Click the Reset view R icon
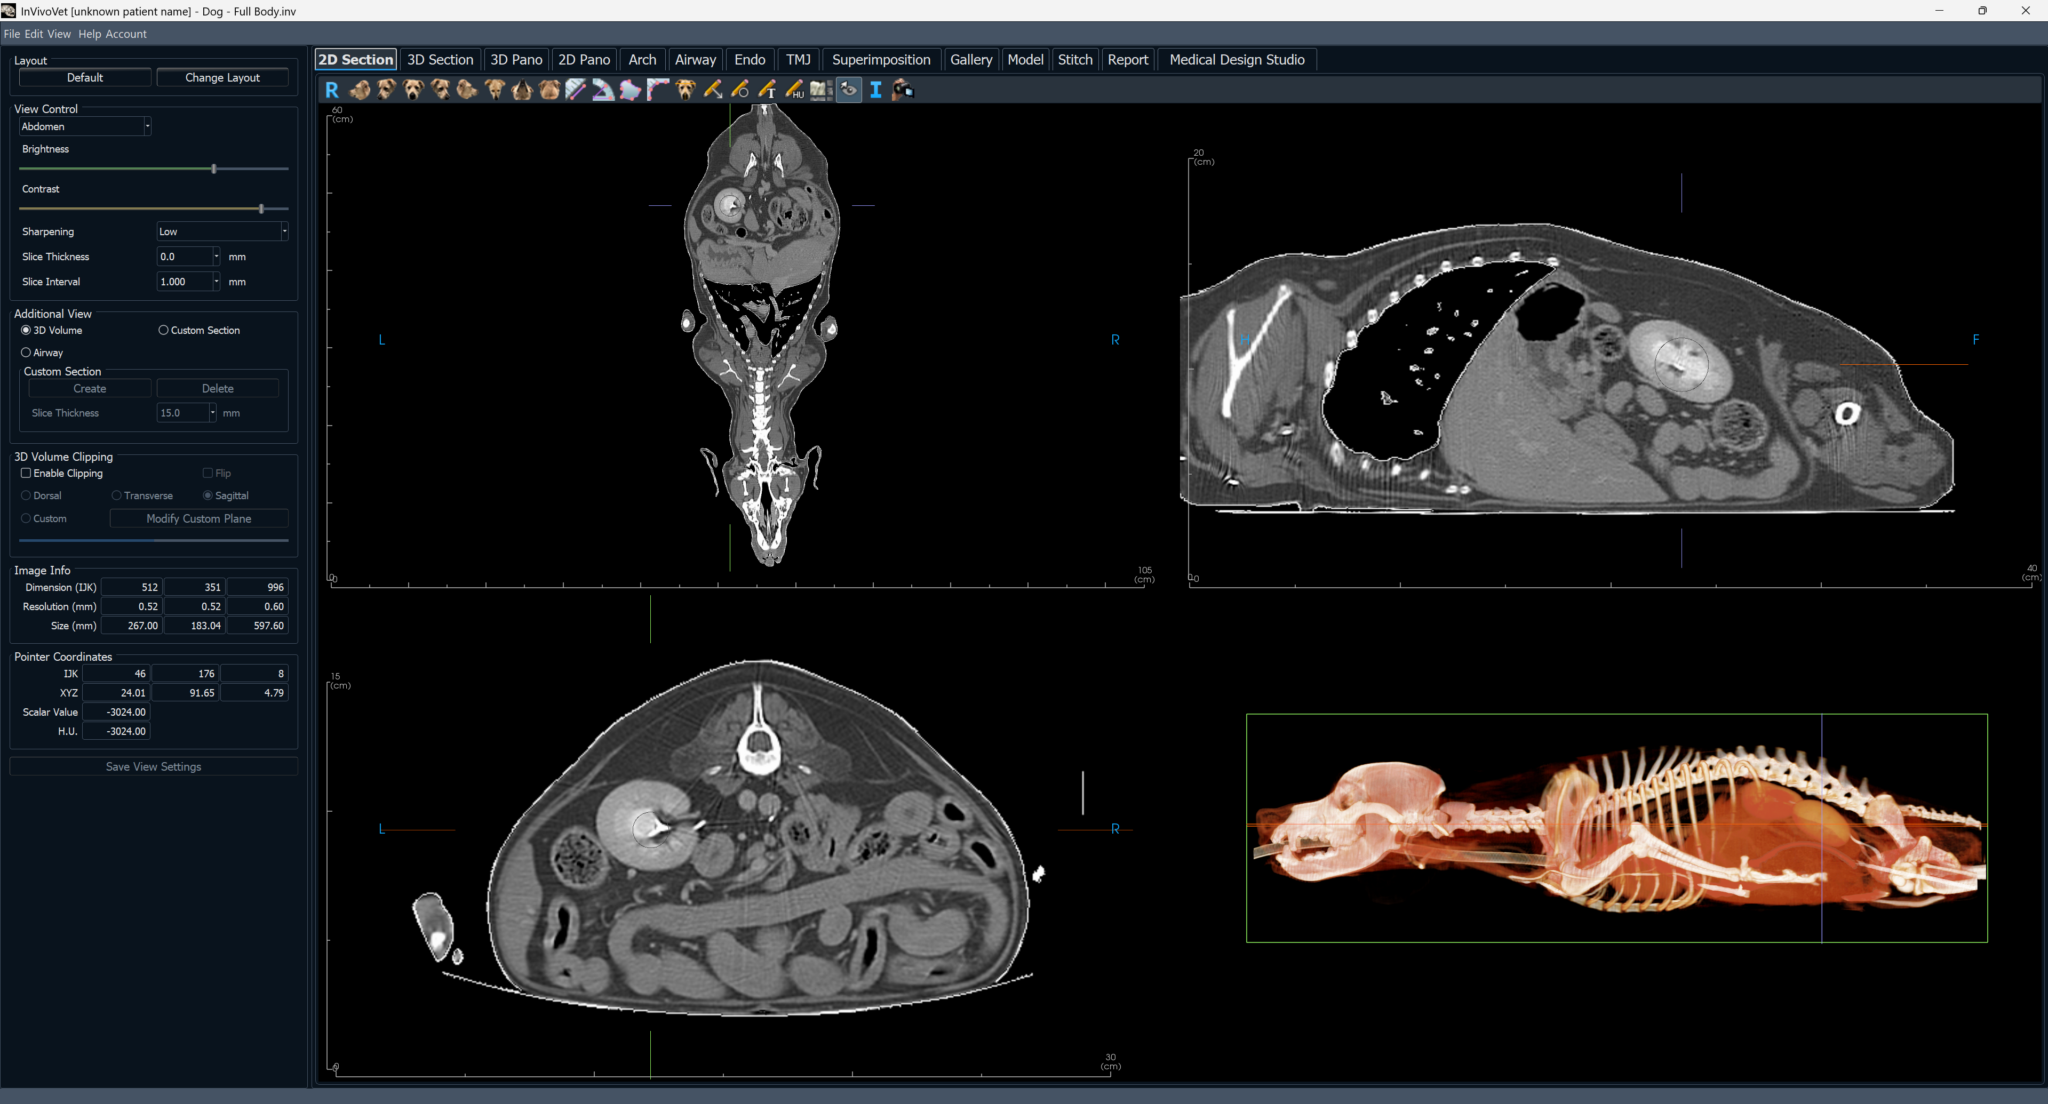 [332, 90]
